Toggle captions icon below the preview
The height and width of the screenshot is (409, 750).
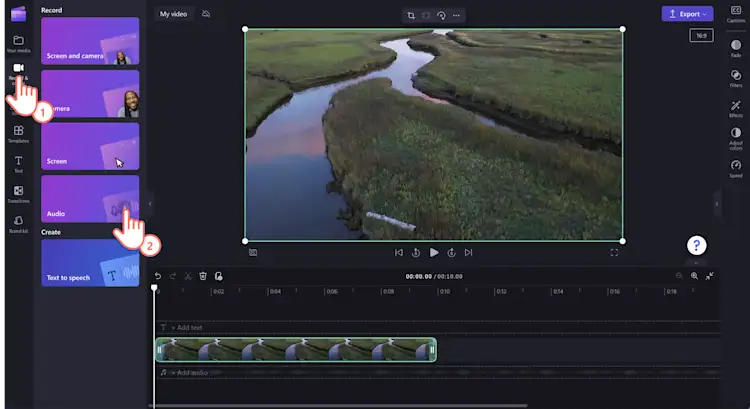pos(253,253)
